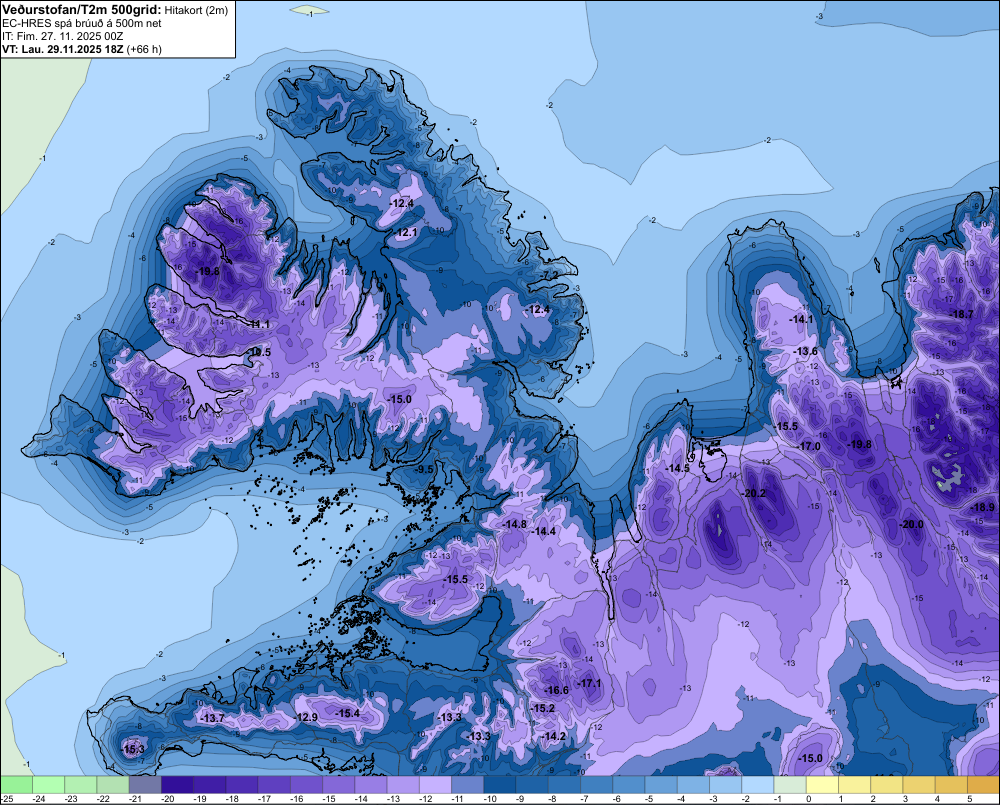Click the legend swatch between -21 and -20
The width and height of the screenshot is (1000, 805).
145,785
